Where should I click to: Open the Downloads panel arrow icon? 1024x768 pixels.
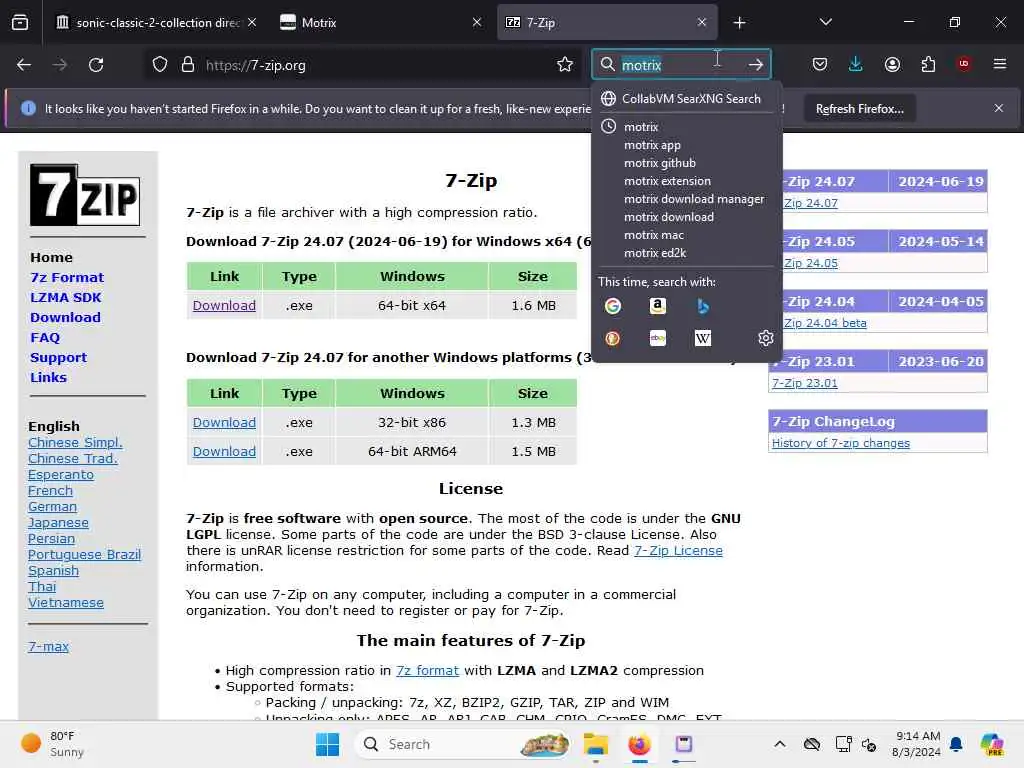pyautogui.click(x=856, y=64)
